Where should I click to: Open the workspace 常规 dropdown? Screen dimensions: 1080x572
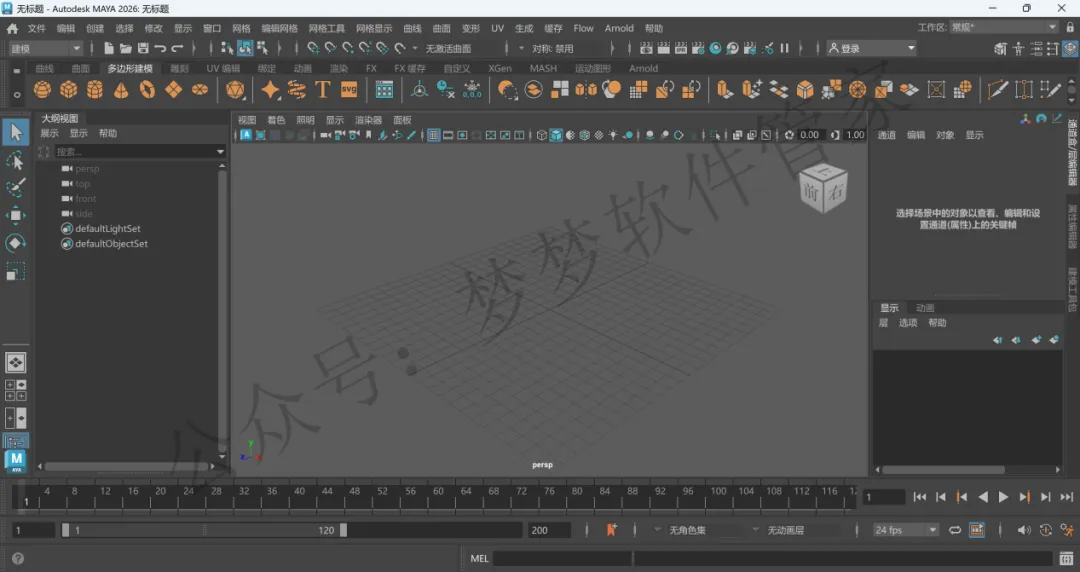1004,27
